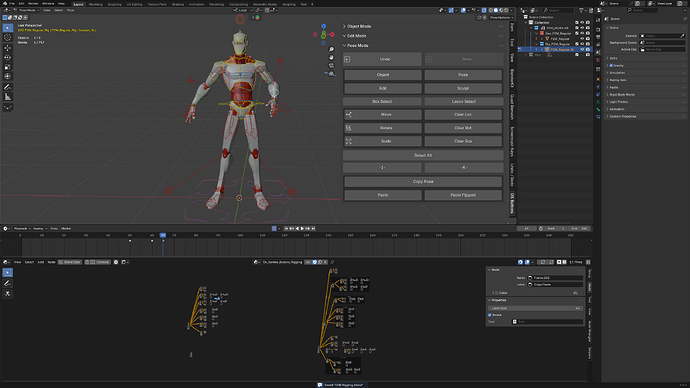Screen dimensions: 690x388
Task: Select the Scale tool in viewport toolbar
Action: click(7, 67)
